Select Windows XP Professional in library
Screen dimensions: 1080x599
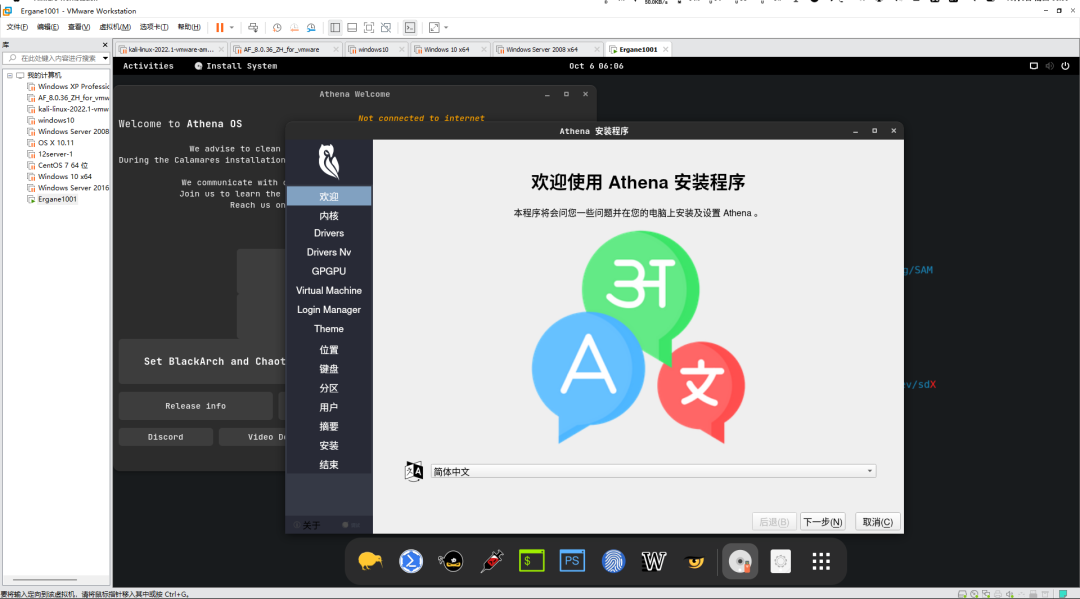coord(68,87)
